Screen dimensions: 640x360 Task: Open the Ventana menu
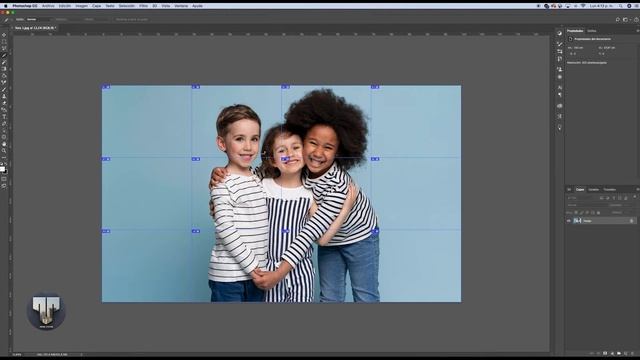181,6
